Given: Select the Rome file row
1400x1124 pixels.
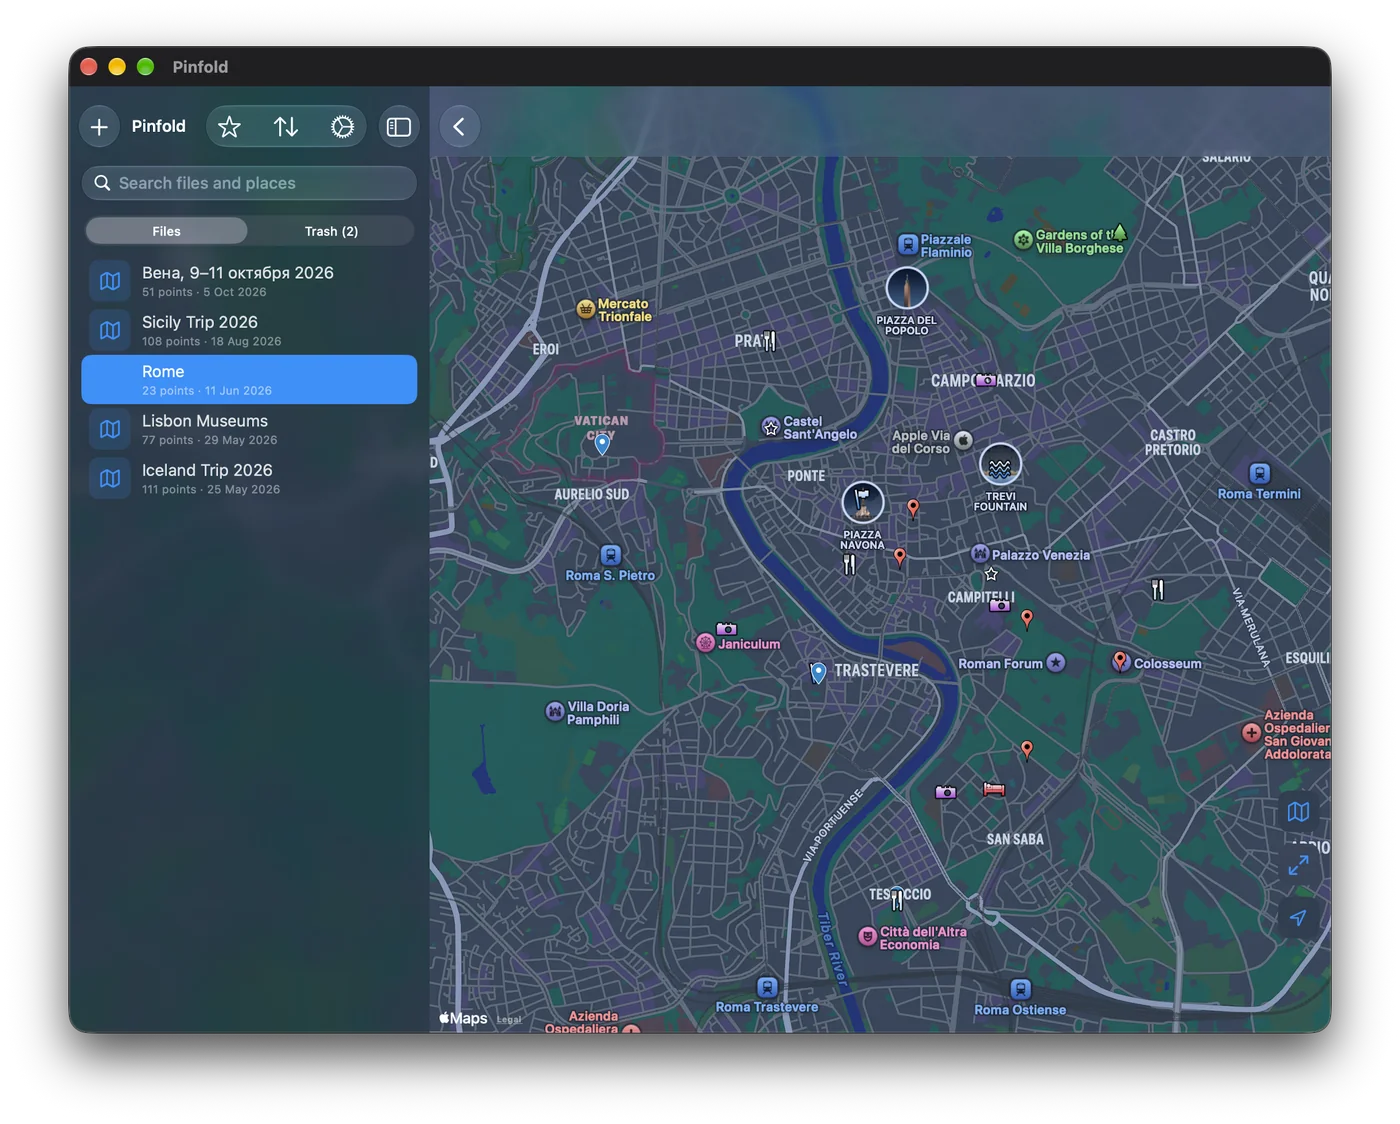Looking at the screenshot, I should (x=249, y=380).
